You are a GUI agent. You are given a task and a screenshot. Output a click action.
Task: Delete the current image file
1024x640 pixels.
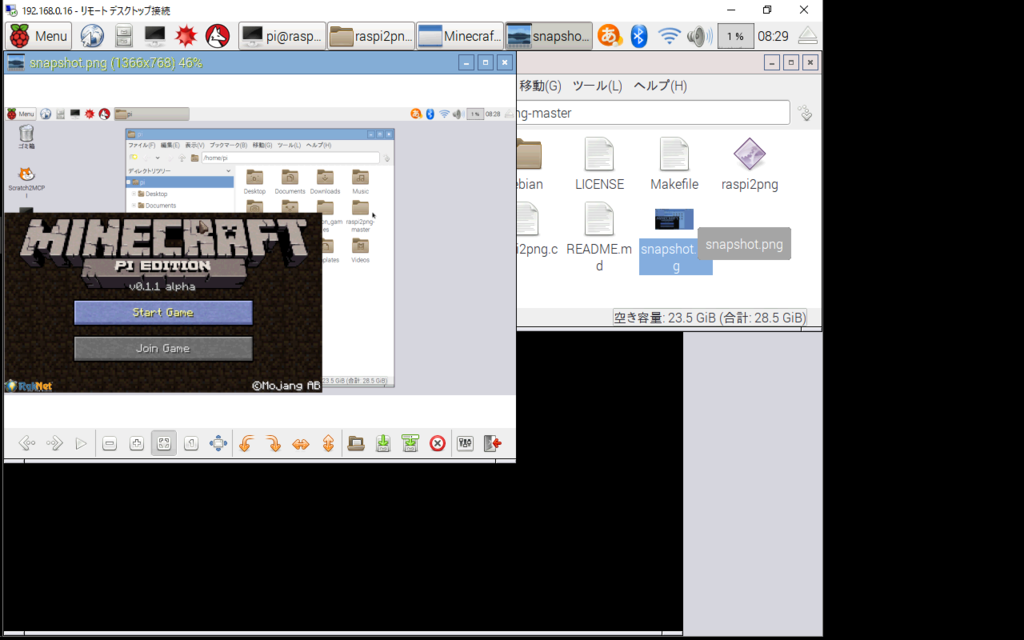click(438, 443)
